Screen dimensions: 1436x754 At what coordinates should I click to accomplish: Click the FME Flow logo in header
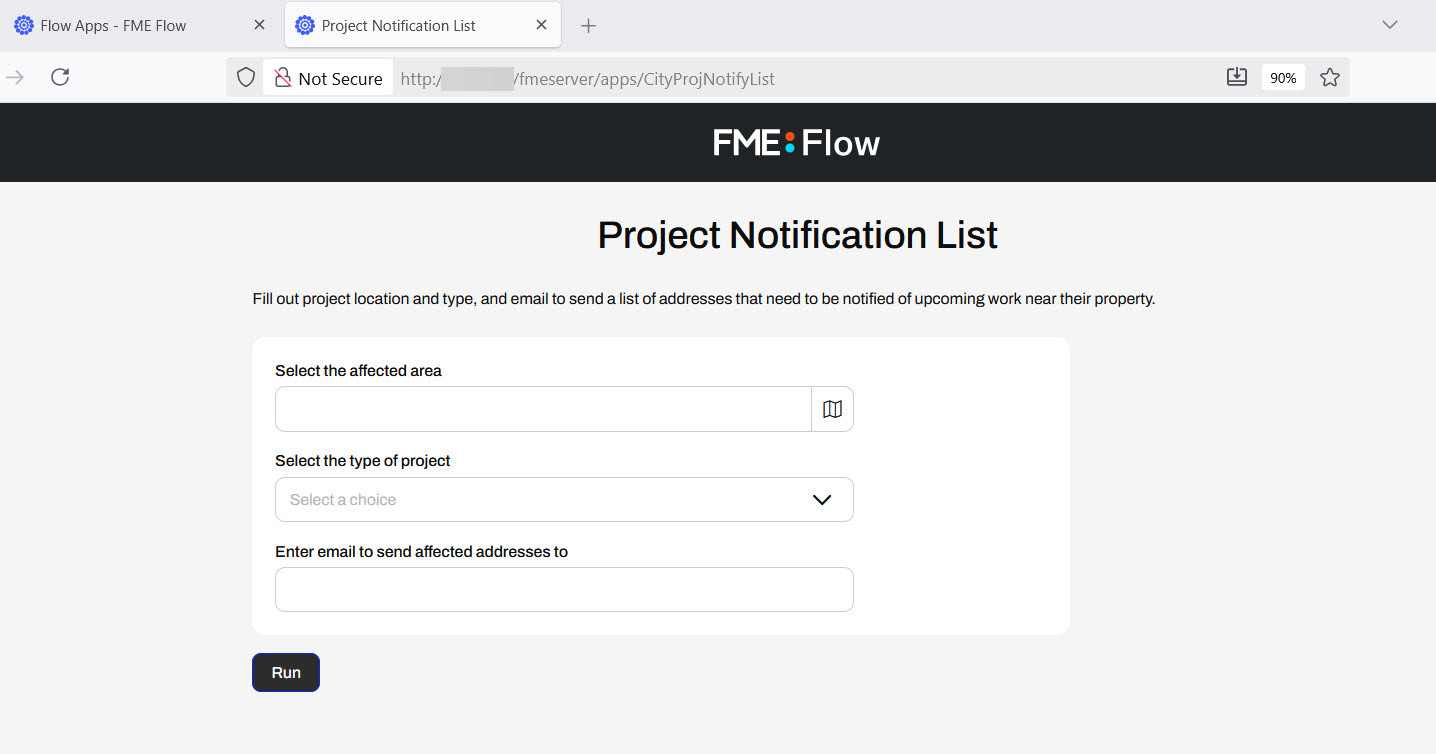click(x=796, y=143)
